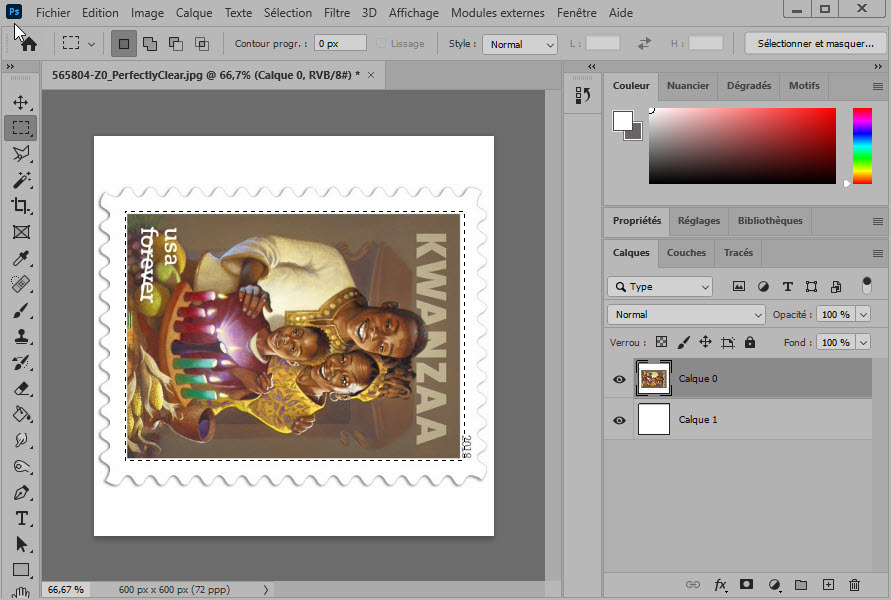Viewport: 891px width, 600px height.
Task: Open the History panel icon
Action: coord(582,95)
